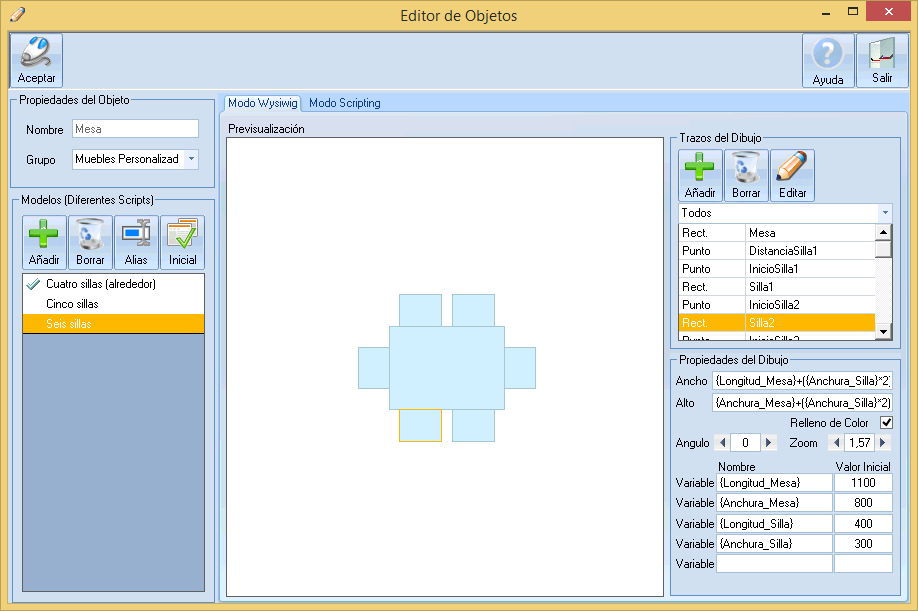The width and height of the screenshot is (918, 611).
Task: Expand the Todos filter dropdown
Action: (884, 213)
